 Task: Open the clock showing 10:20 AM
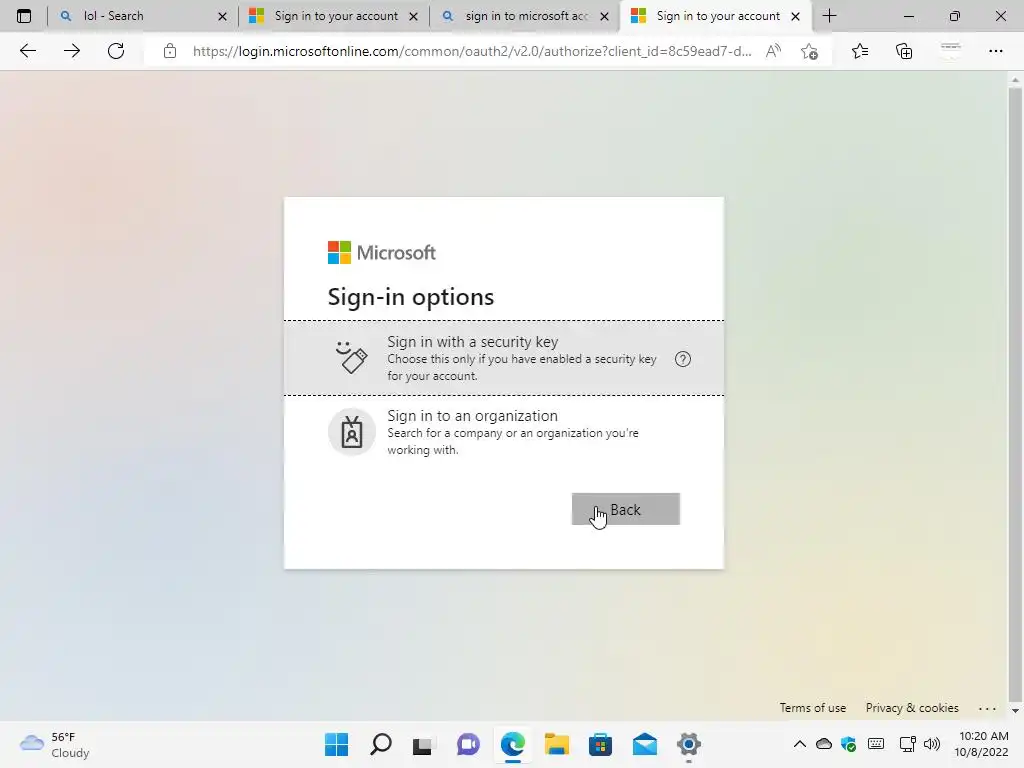click(981, 744)
